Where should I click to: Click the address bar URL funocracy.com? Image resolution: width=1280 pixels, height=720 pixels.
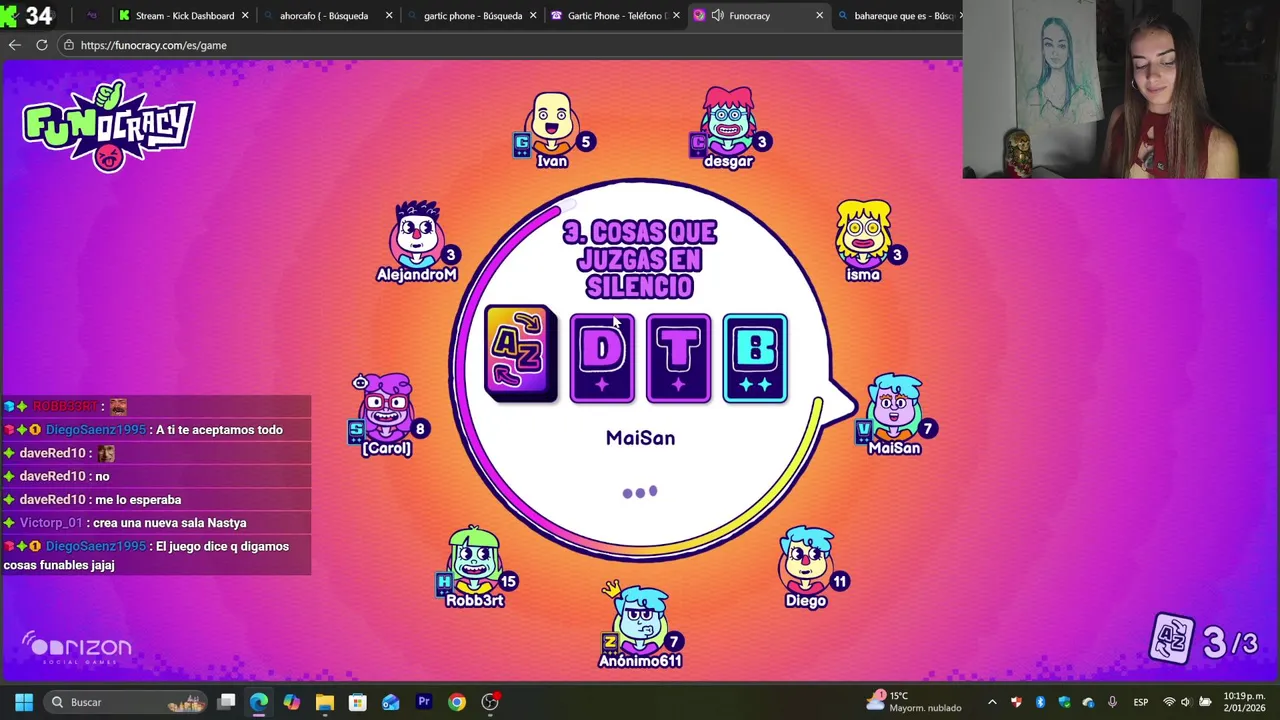coord(154,45)
